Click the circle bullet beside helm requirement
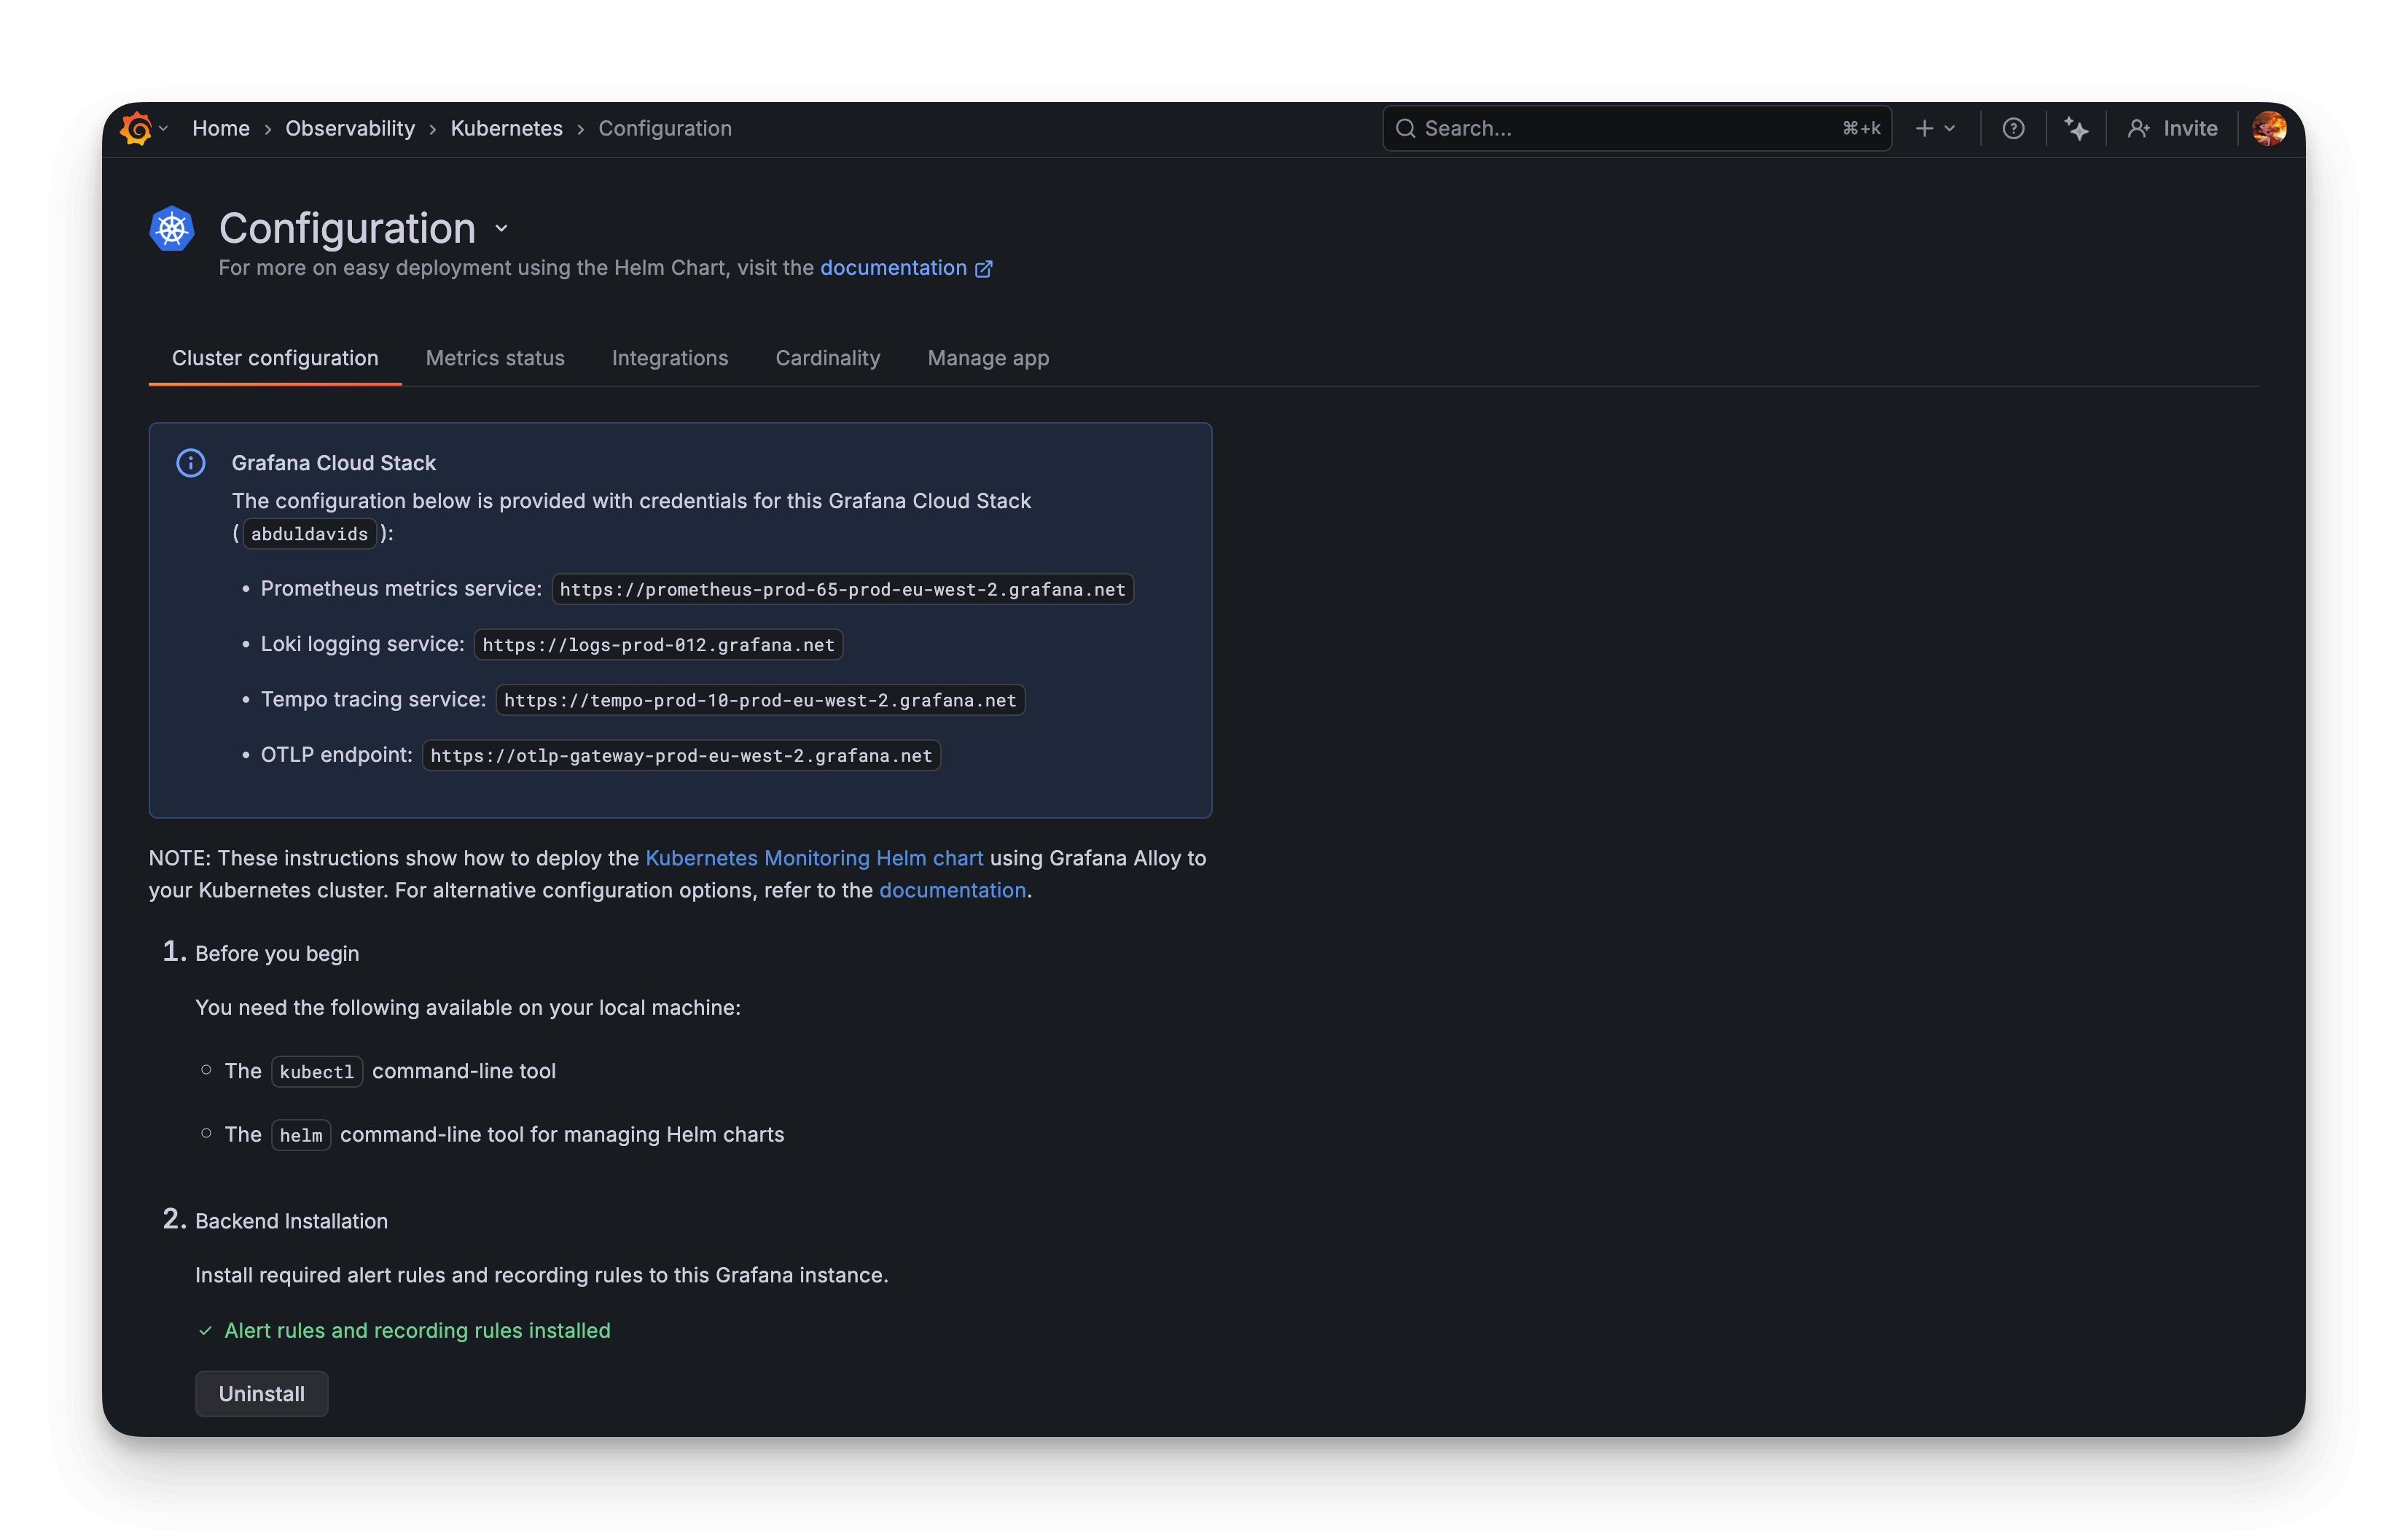Image resolution: width=2408 pixels, height=1539 pixels. click(x=206, y=1132)
